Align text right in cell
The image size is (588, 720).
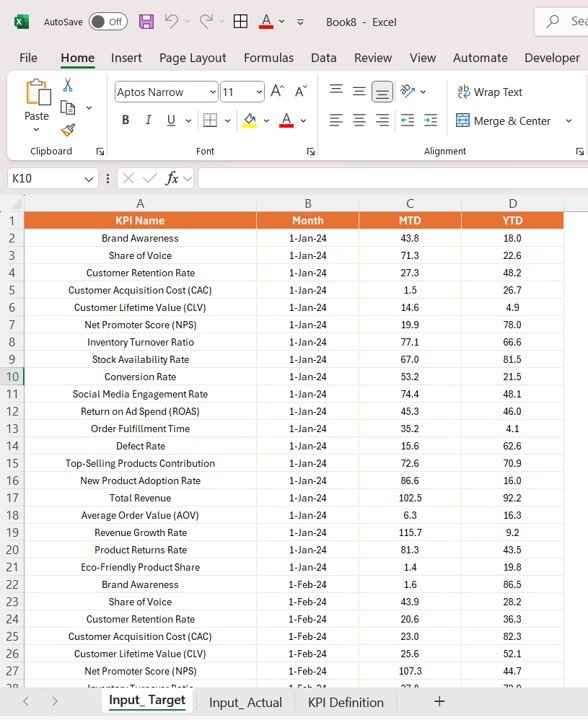point(382,120)
